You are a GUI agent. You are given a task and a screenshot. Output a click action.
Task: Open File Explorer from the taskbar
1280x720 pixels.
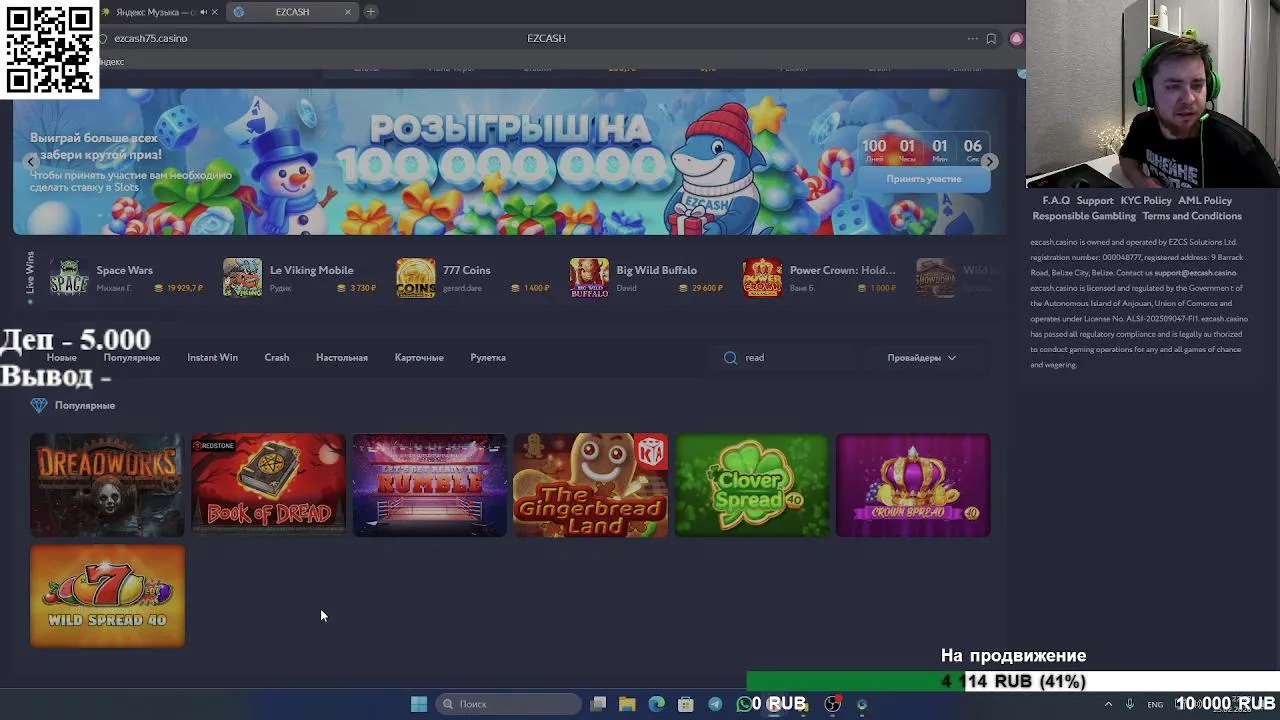(627, 704)
